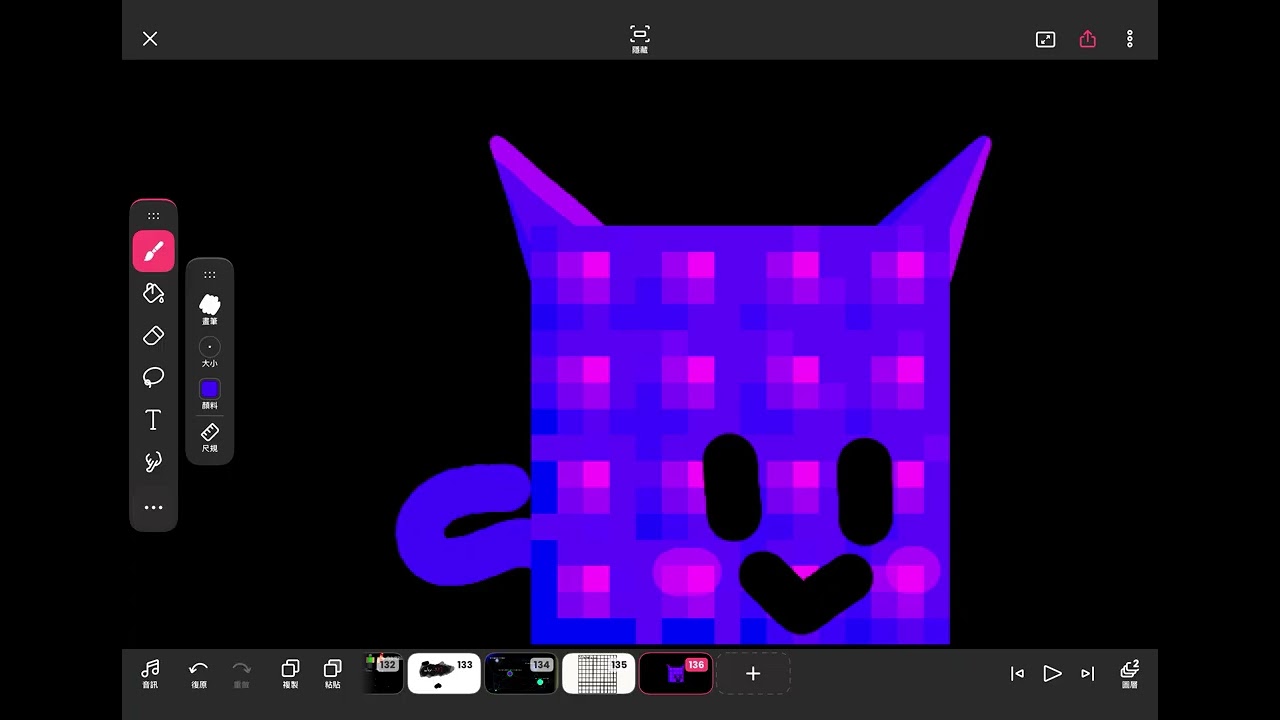Select the Paint bucket fill tool
1280x720 pixels.
[153, 294]
